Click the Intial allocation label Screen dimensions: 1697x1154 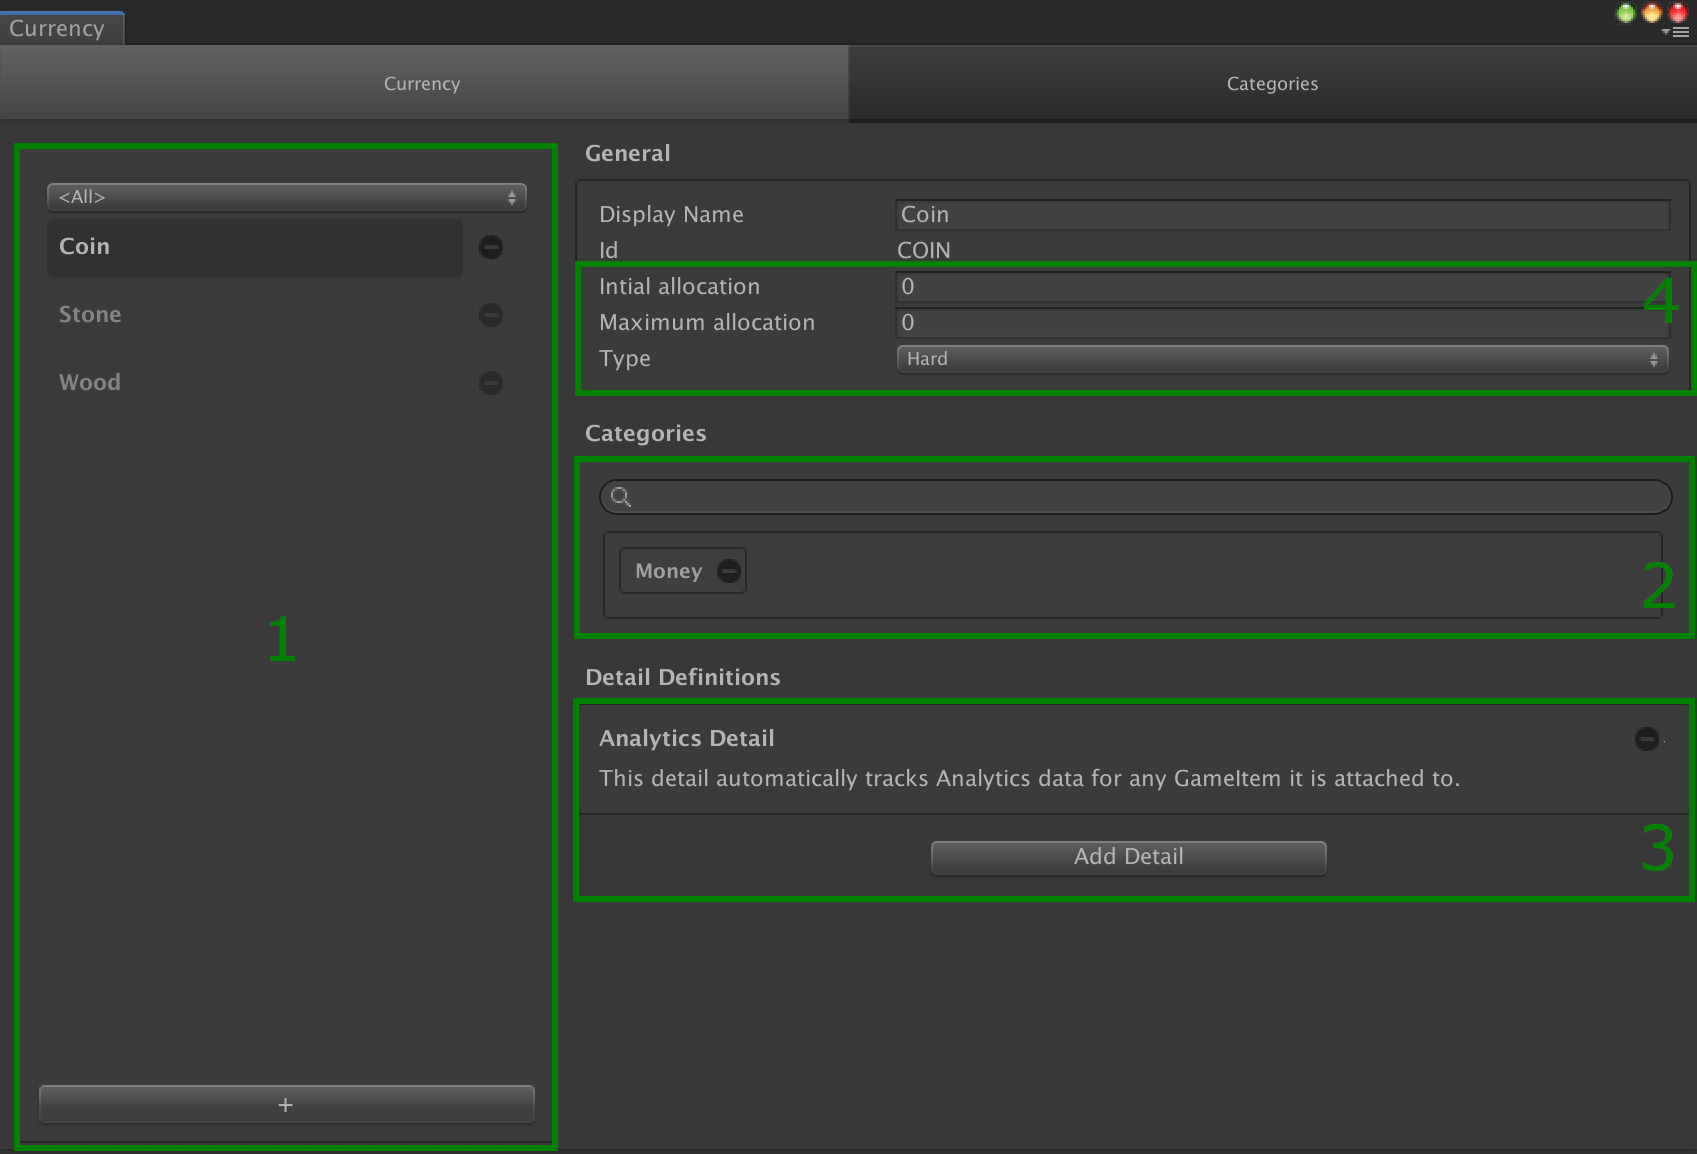click(680, 287)
